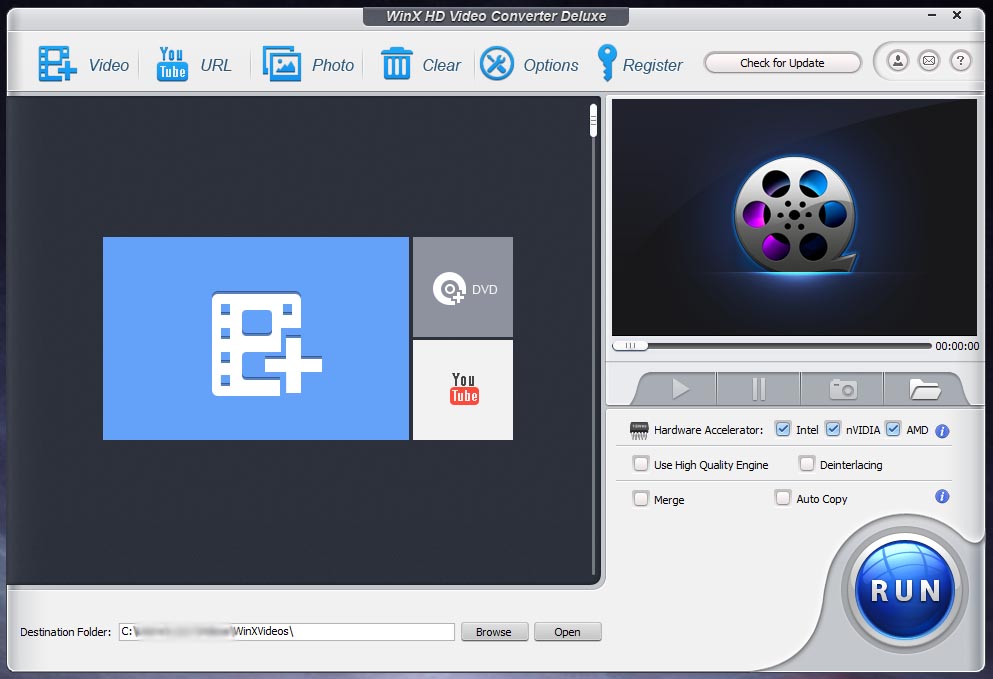993x679 pixels.
Task: Toggle the nVIDIA checkbox
Action: coord(832,430)
